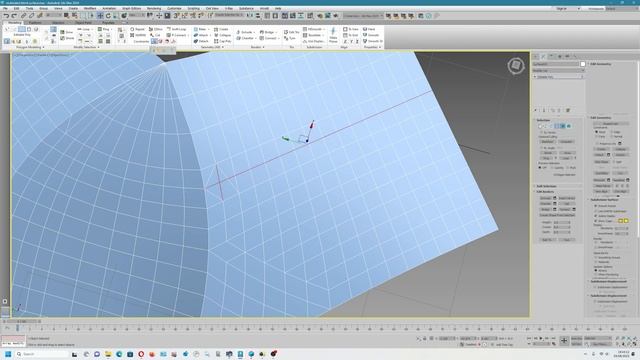Click the large Set Keys plus button
This screenshot has height=360, width=640.
(x=564, y=340)
